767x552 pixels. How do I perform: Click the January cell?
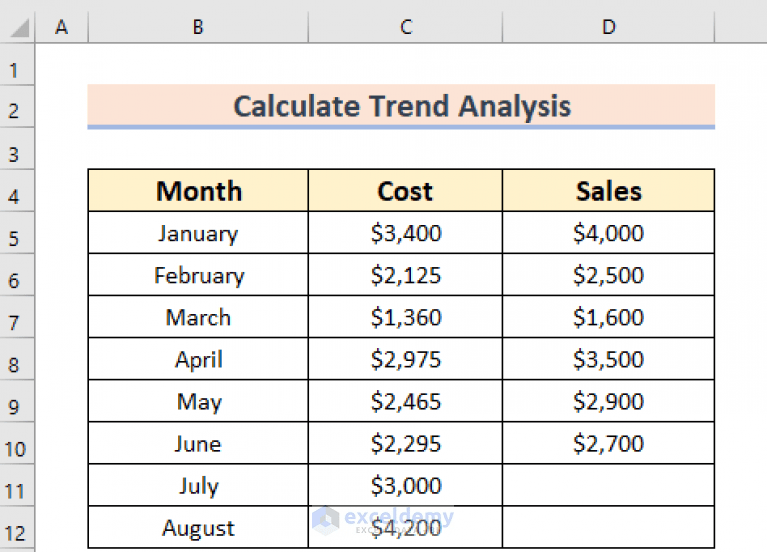(x=198, y=233)
